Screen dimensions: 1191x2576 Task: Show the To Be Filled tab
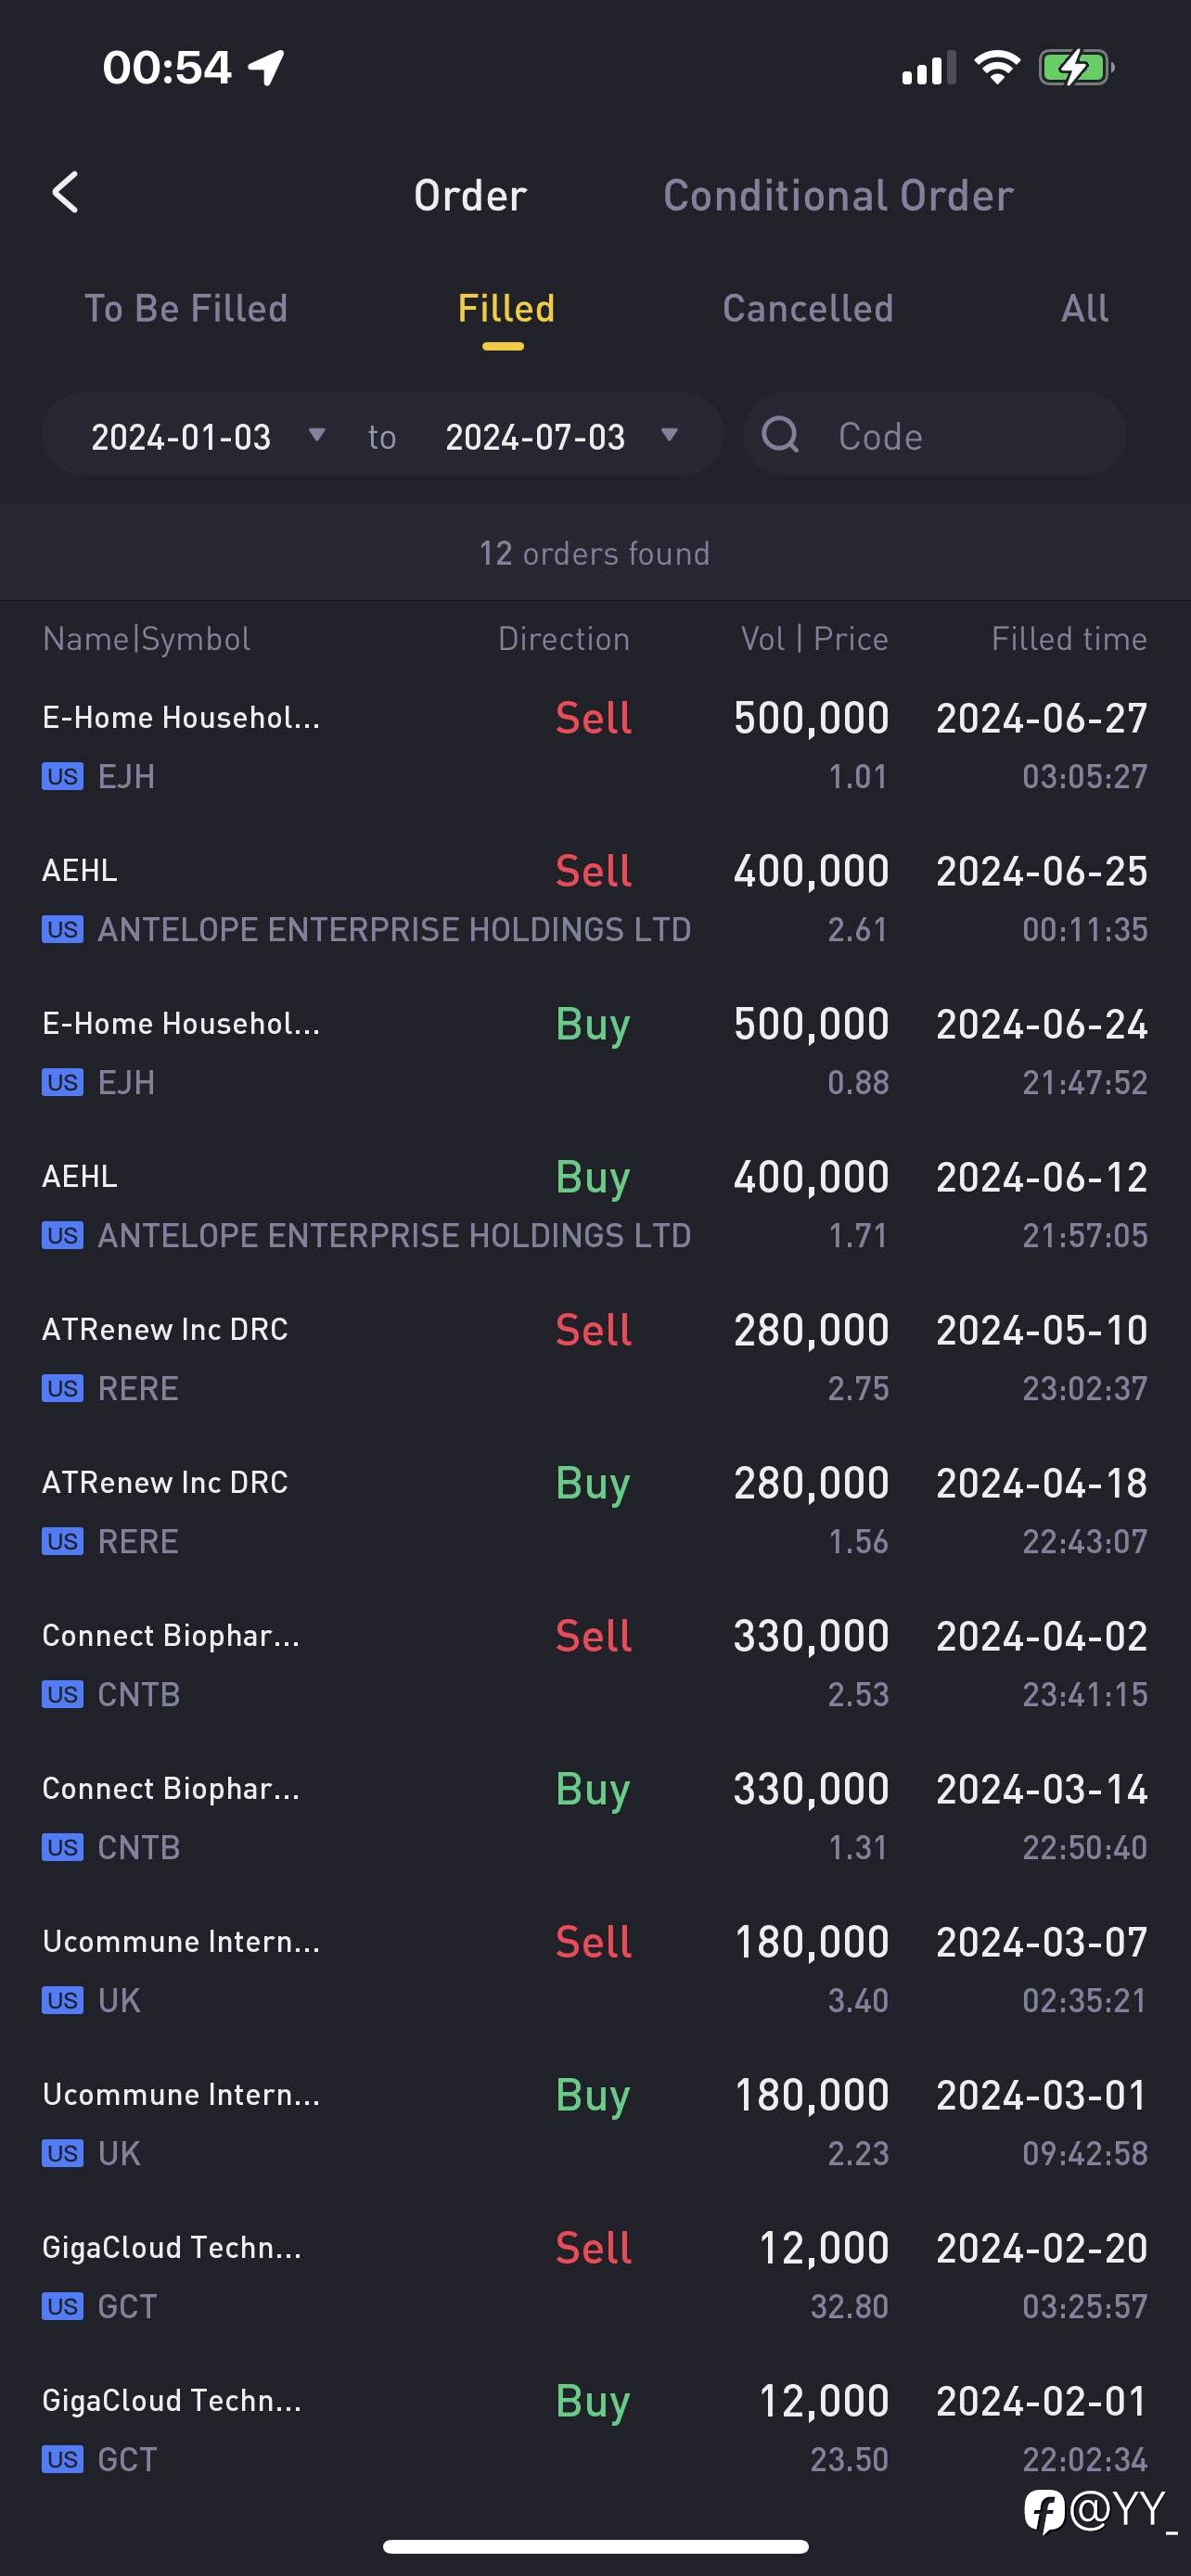[186, 308]
